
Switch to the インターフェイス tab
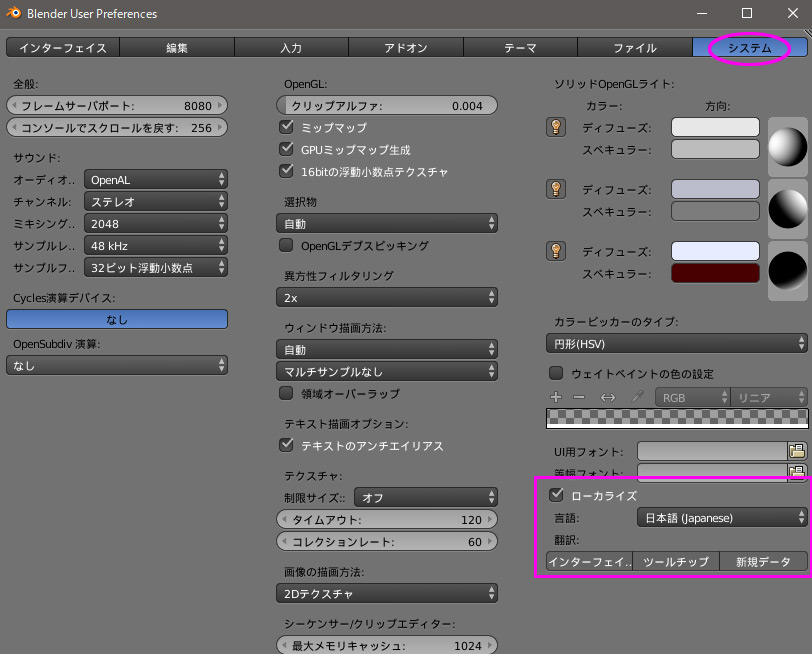(63, 48)
